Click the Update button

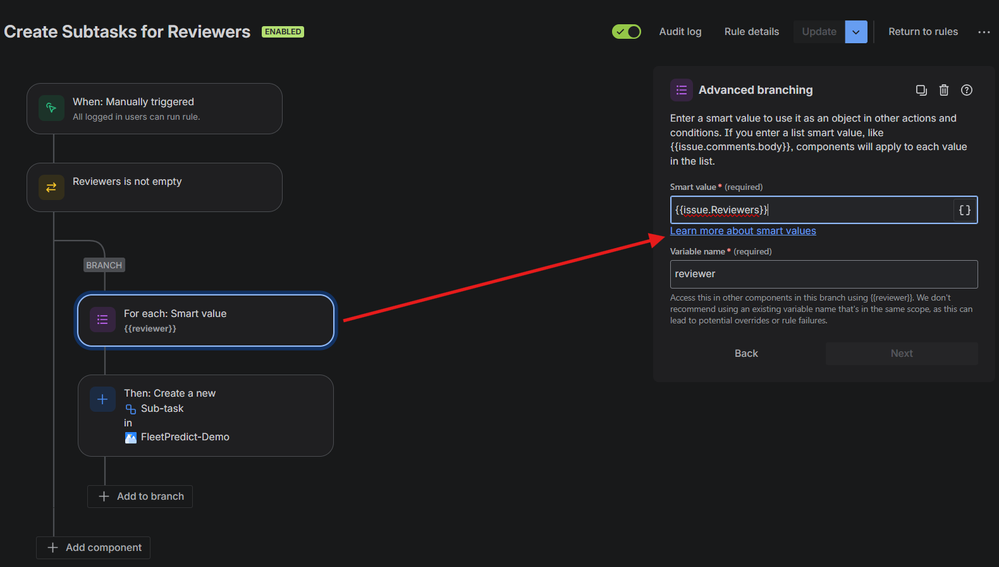[819, 32]
